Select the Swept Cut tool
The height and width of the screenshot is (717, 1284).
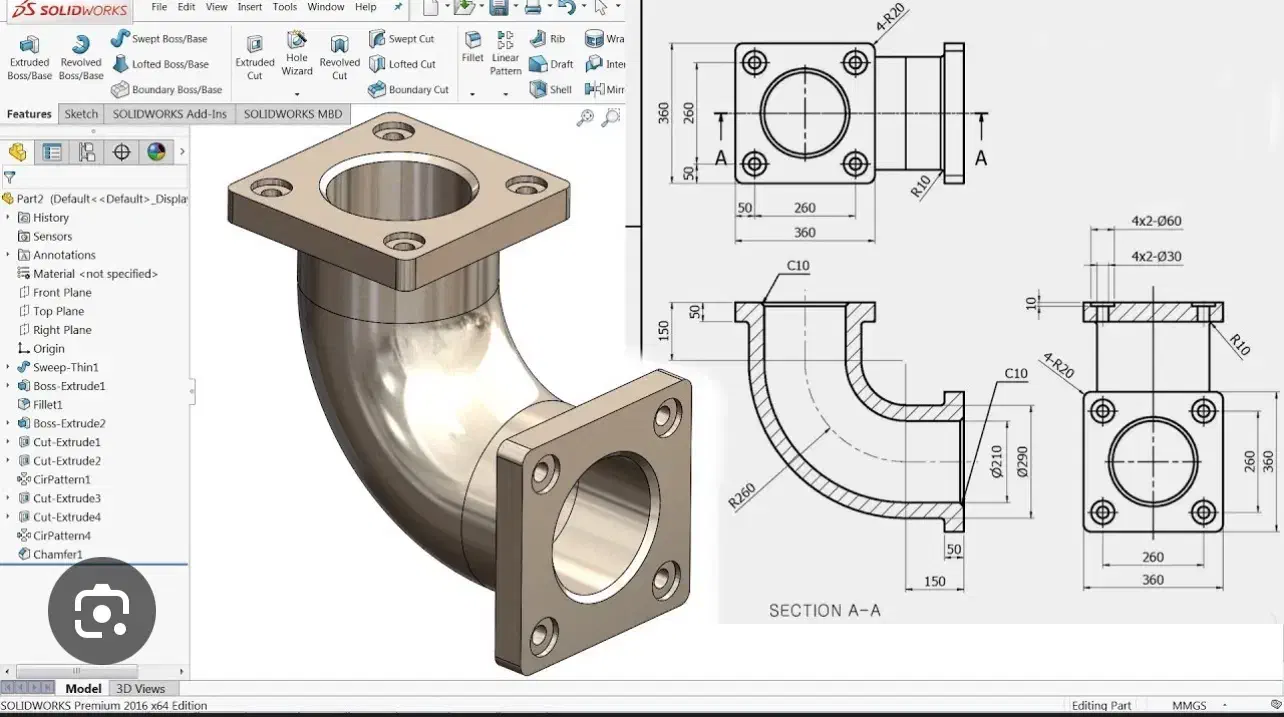[402, 39]
